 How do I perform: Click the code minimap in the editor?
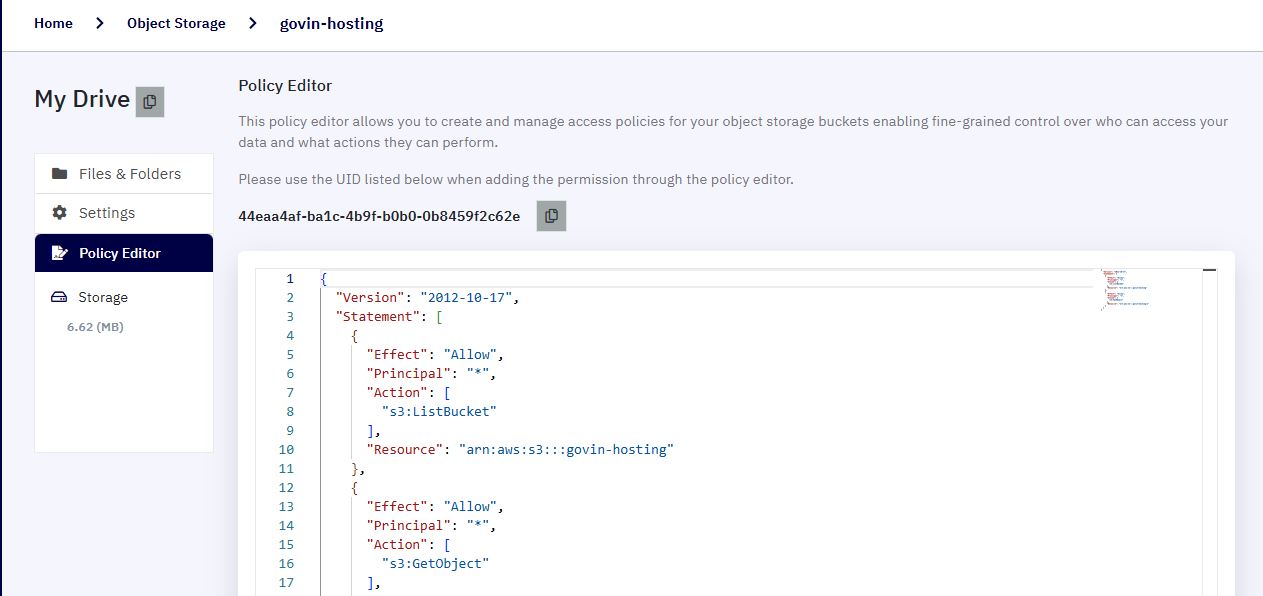point(1126,288)
